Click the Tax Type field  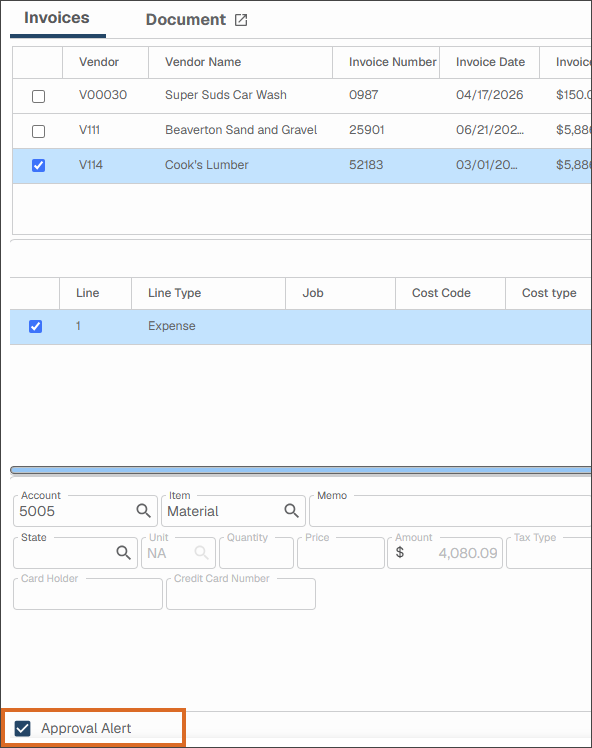point(549,553)
